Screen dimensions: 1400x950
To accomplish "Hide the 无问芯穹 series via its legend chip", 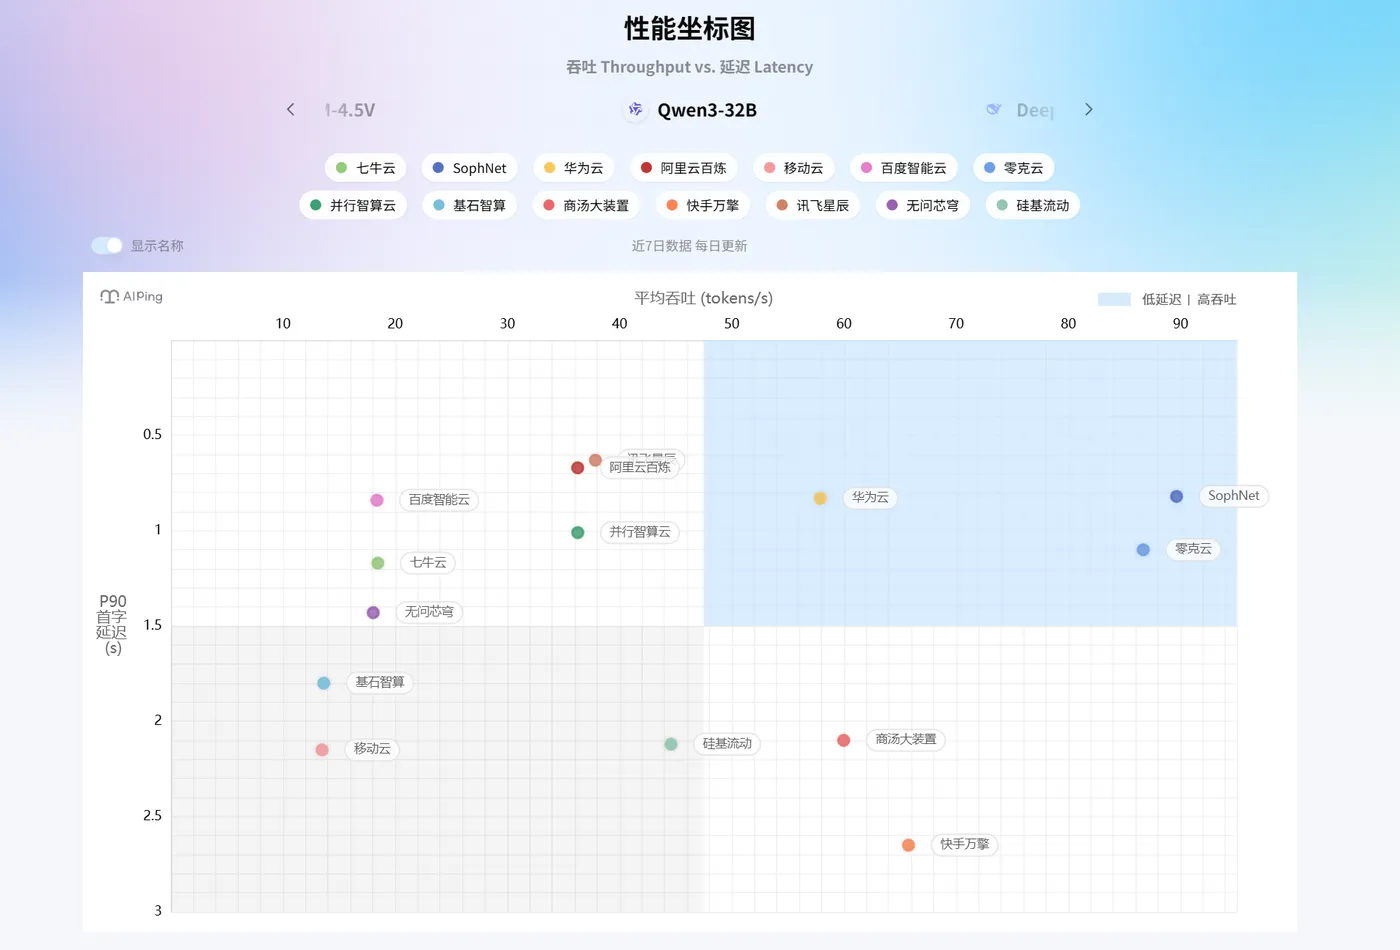I will pos(923,205).
